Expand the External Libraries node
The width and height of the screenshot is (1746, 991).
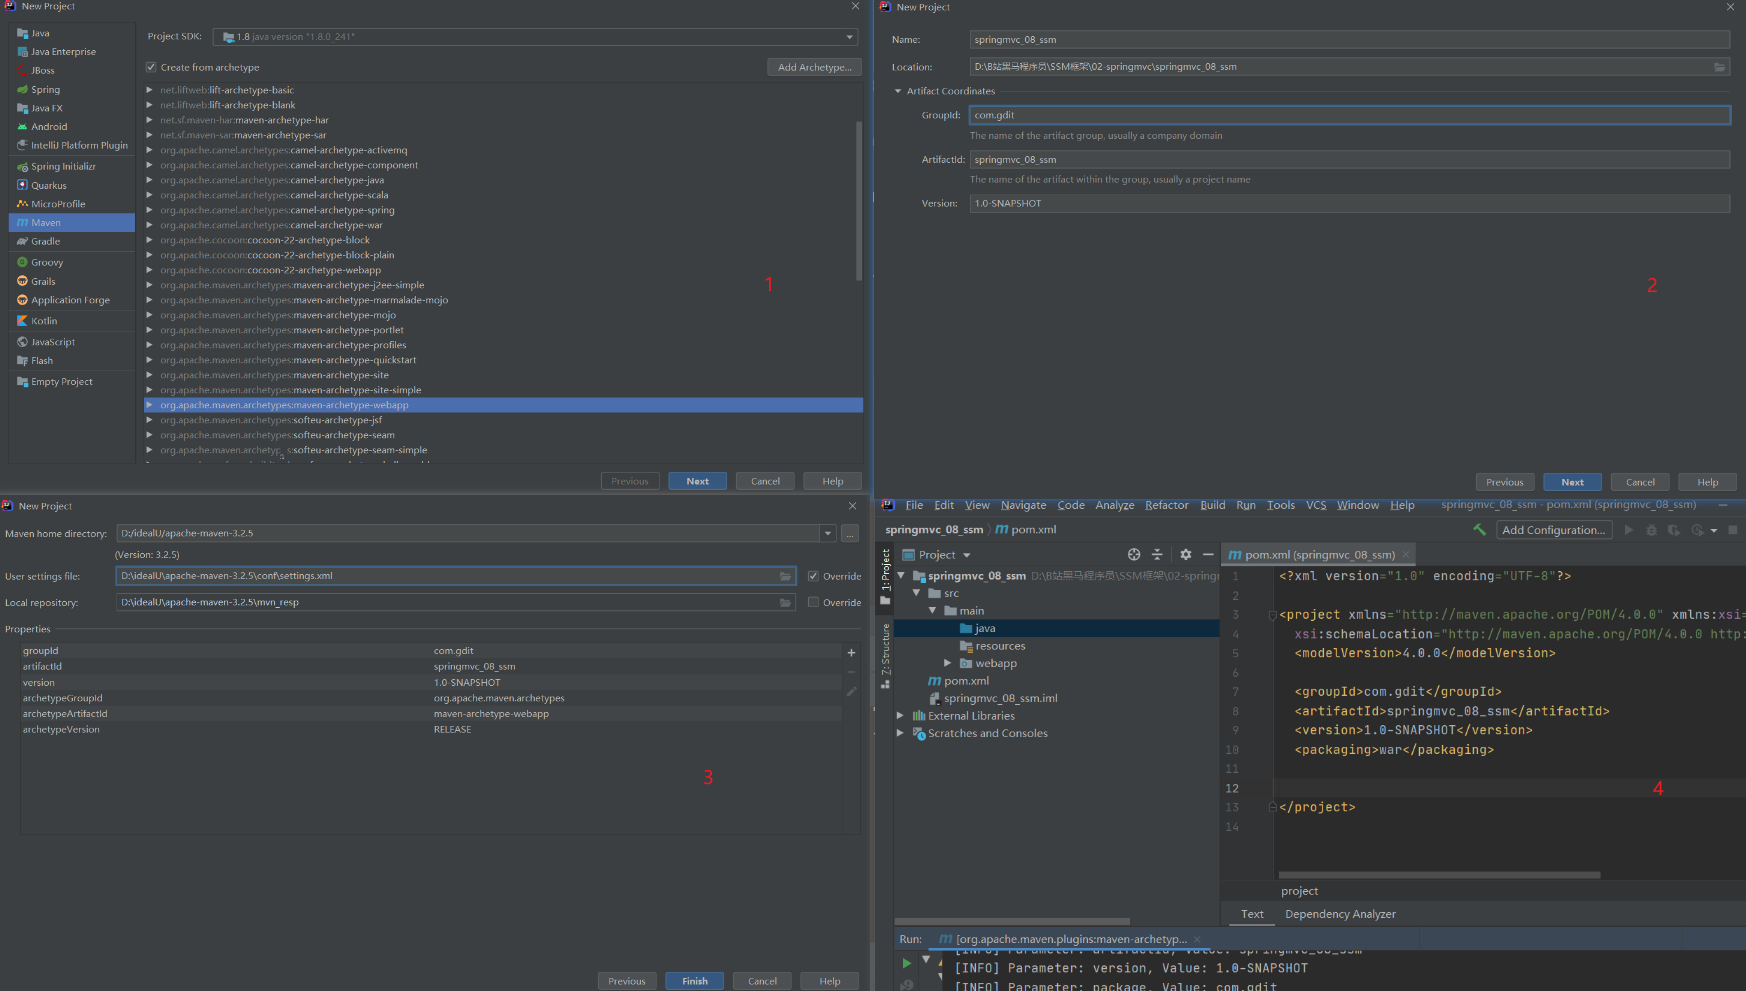coord(900,715)
